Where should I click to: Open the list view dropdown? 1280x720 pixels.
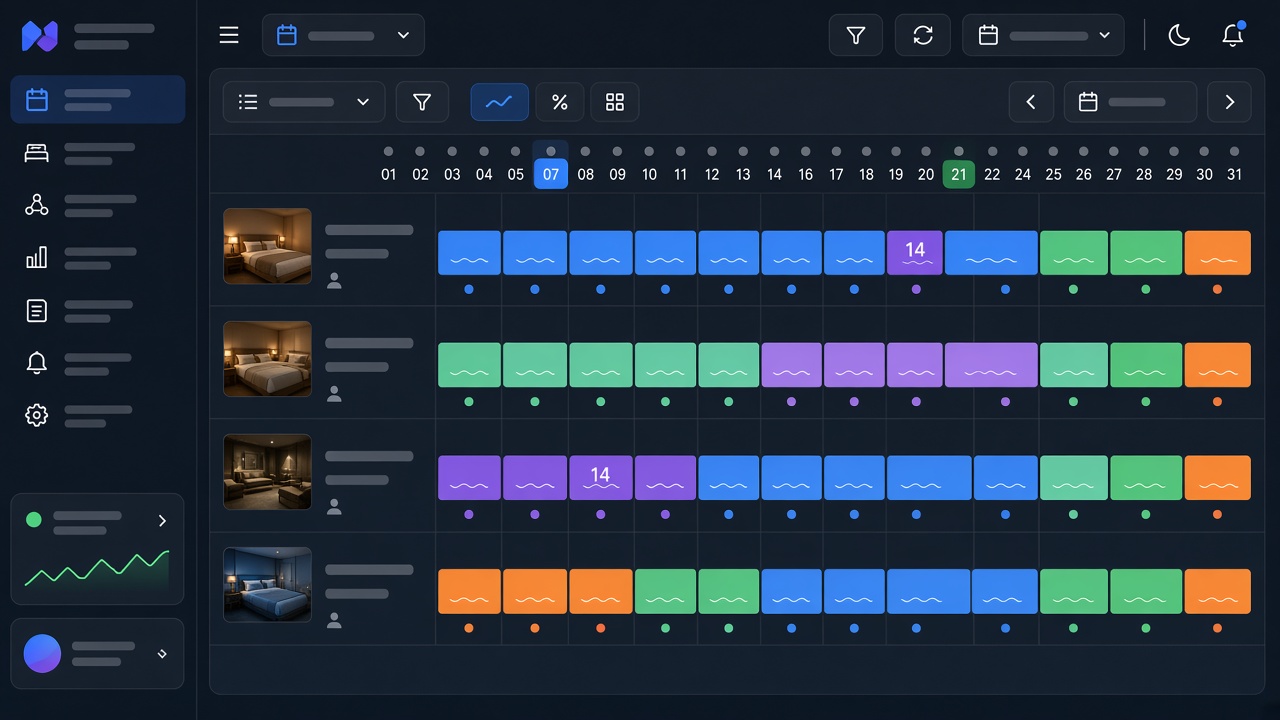pyautogui.click(x=304, y=102)
